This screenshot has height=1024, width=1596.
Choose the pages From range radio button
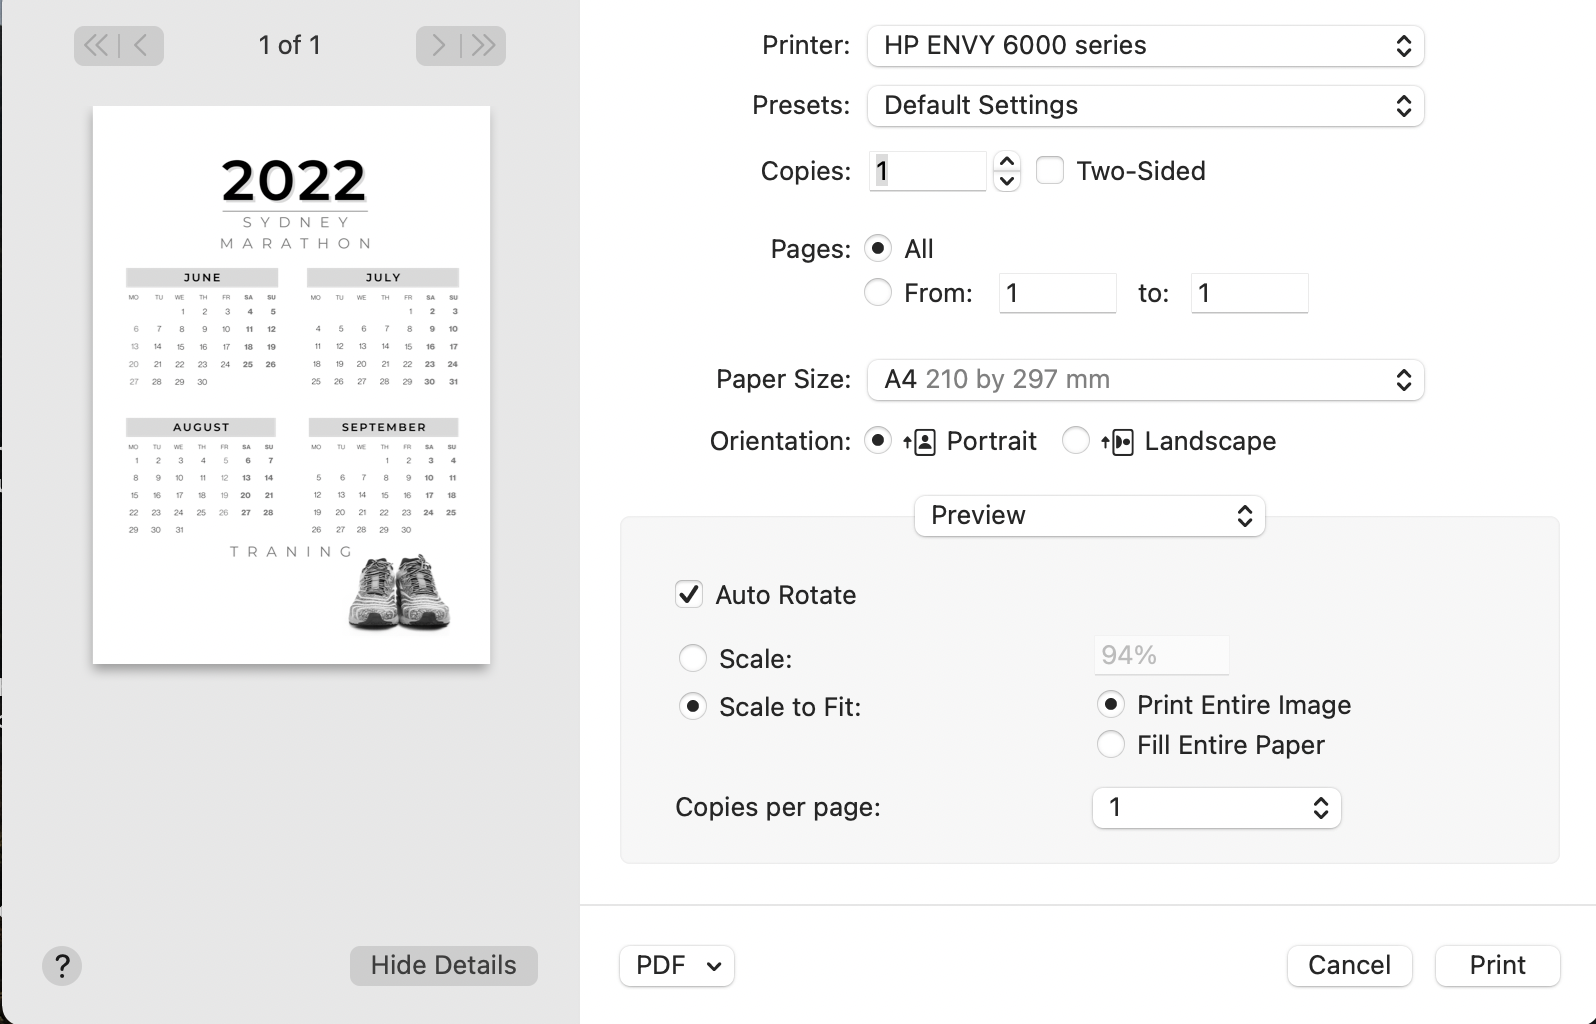click(878, 293)
